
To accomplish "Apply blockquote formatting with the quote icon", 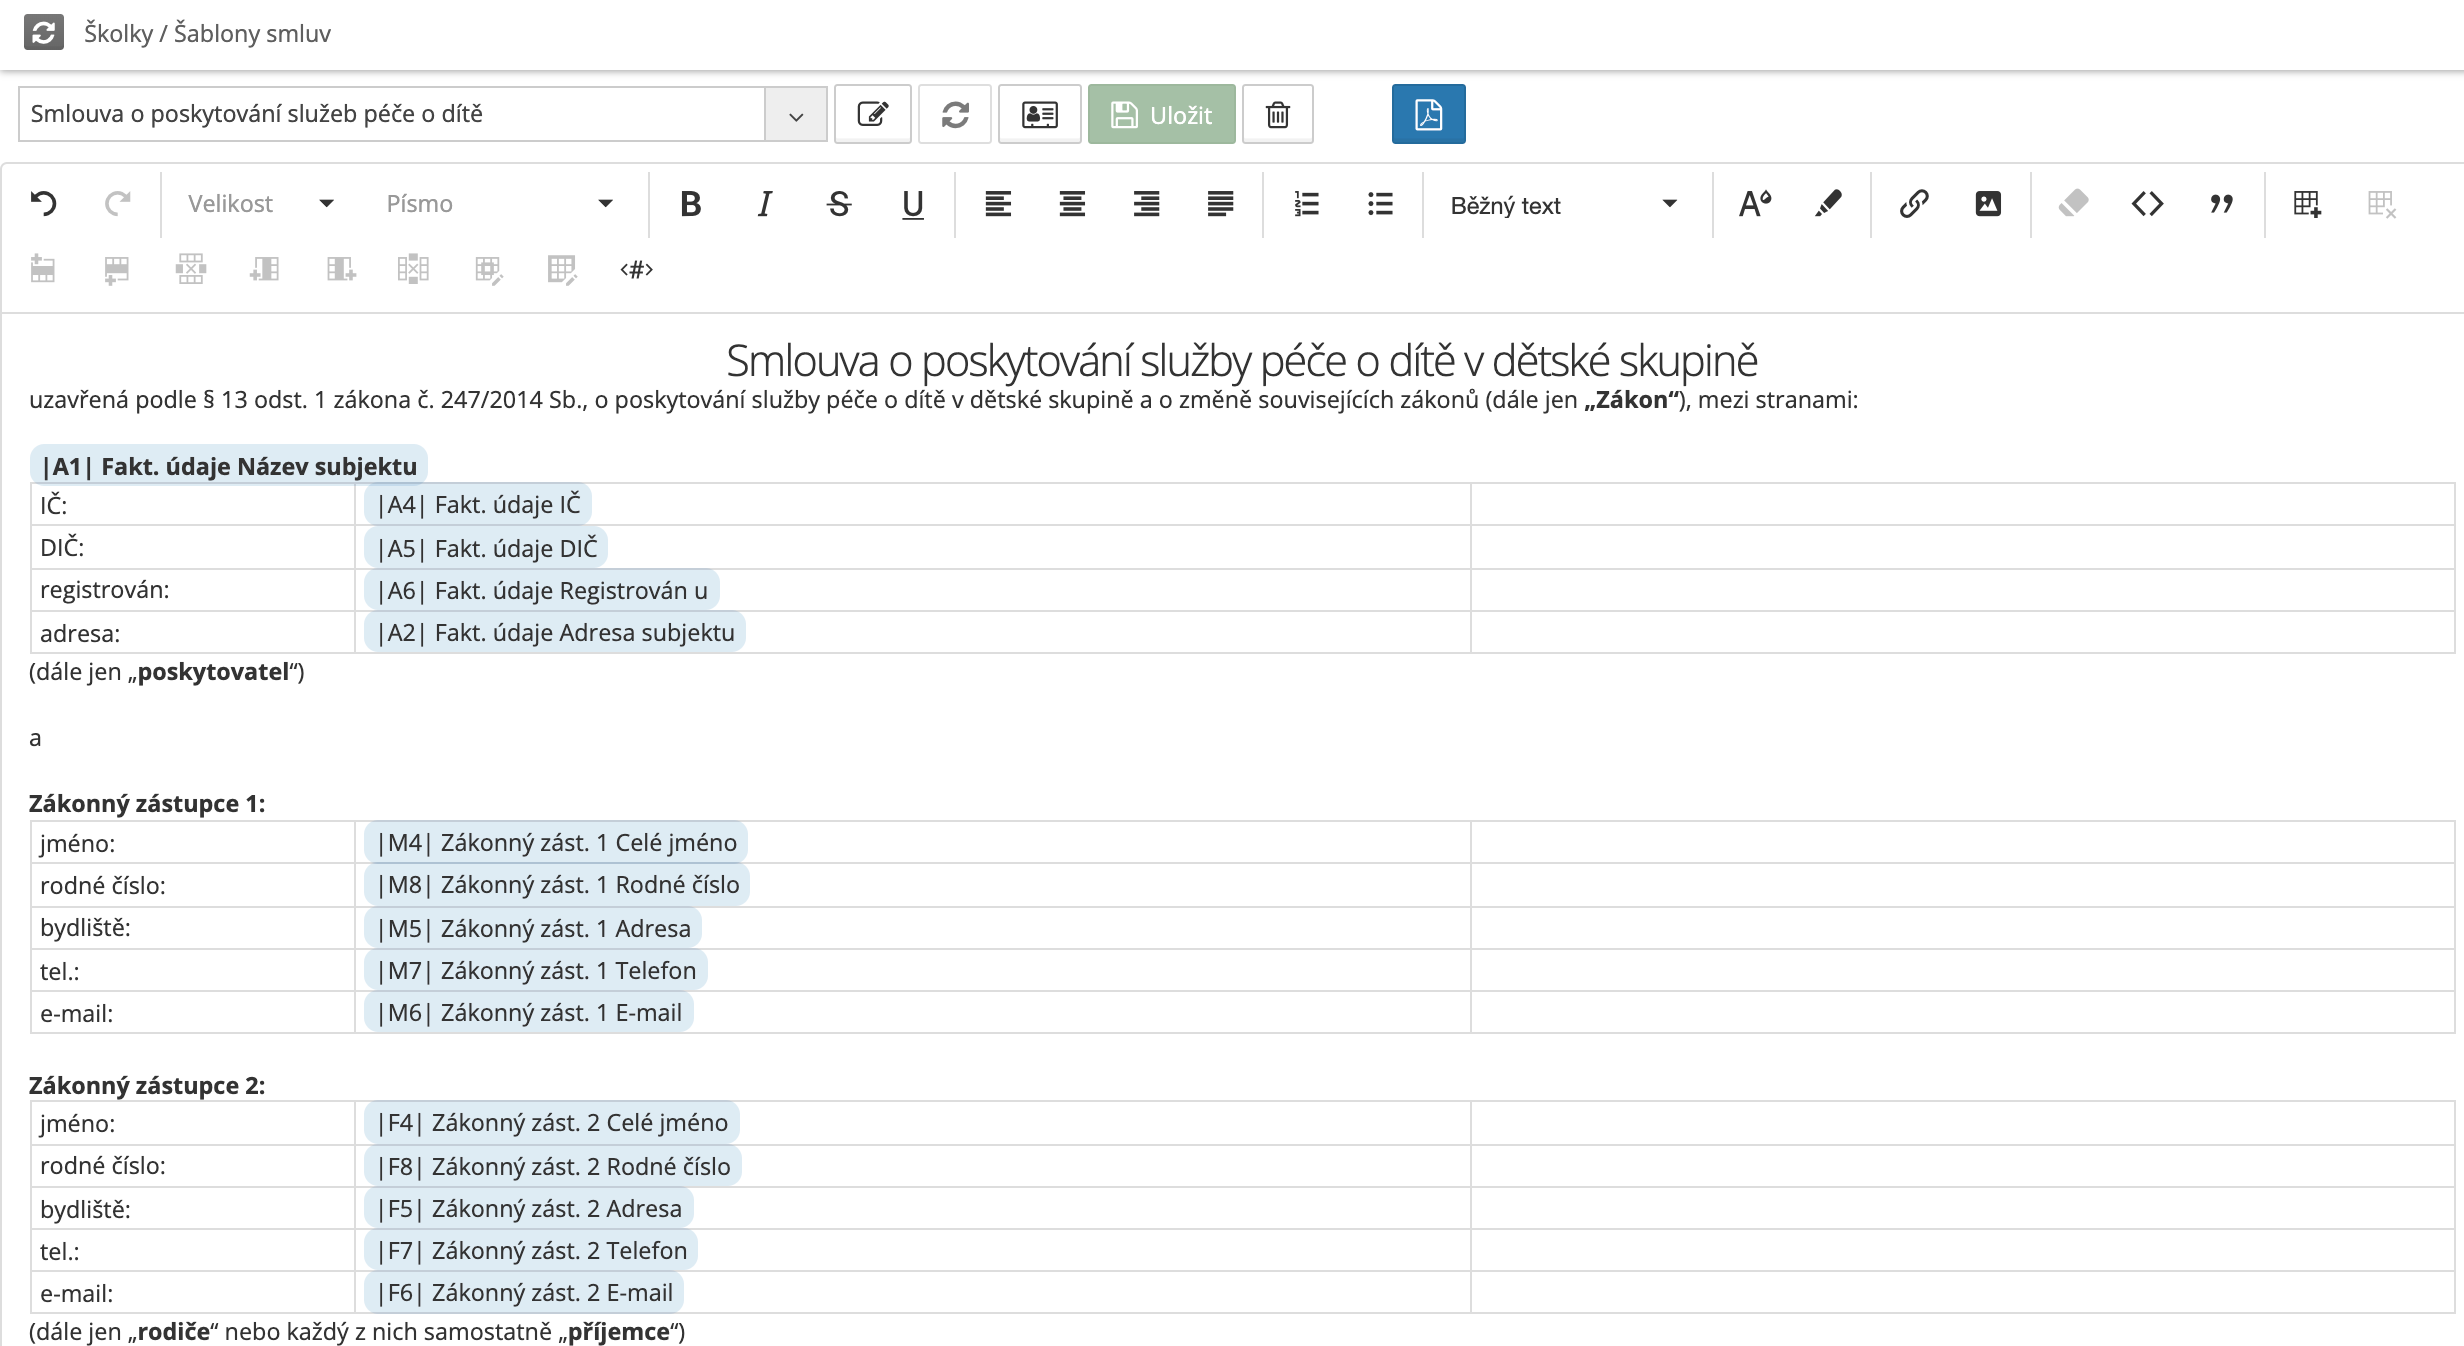I will click(x=2221, y=204).
